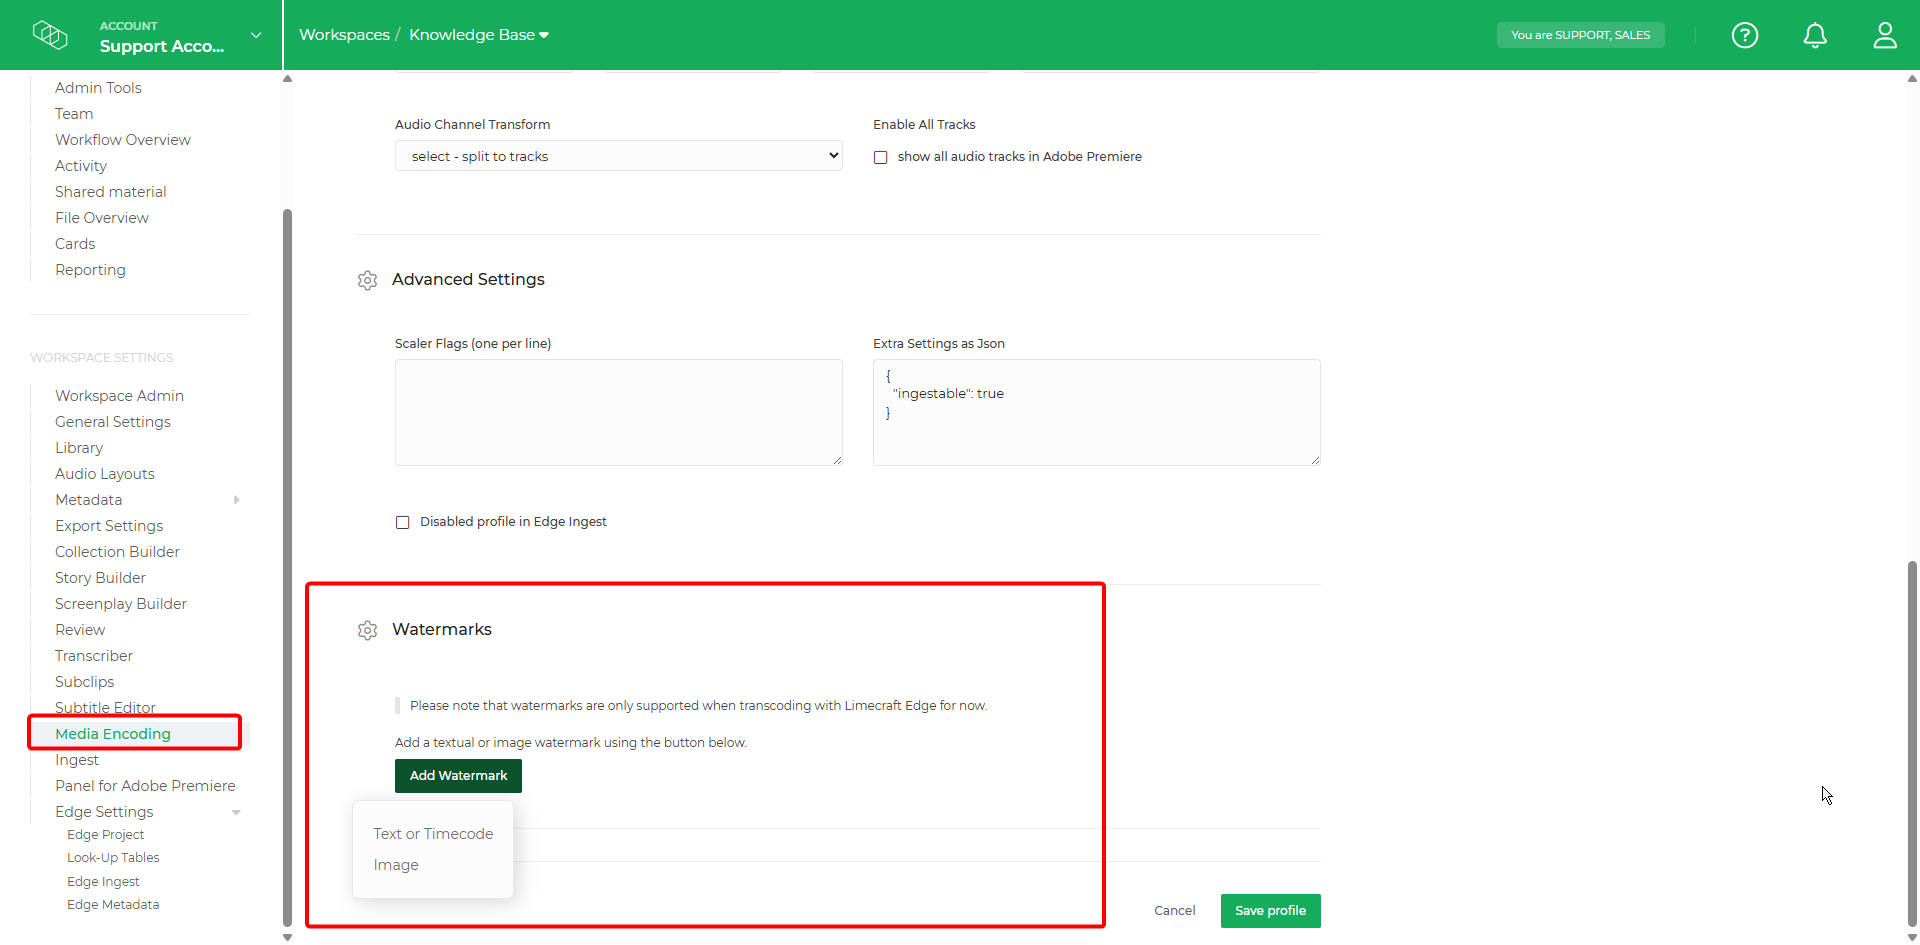This screenshot has width=1920, height=945.
Task: Select Text or Timecode watermark option
Action: click(x=432, y=833)
